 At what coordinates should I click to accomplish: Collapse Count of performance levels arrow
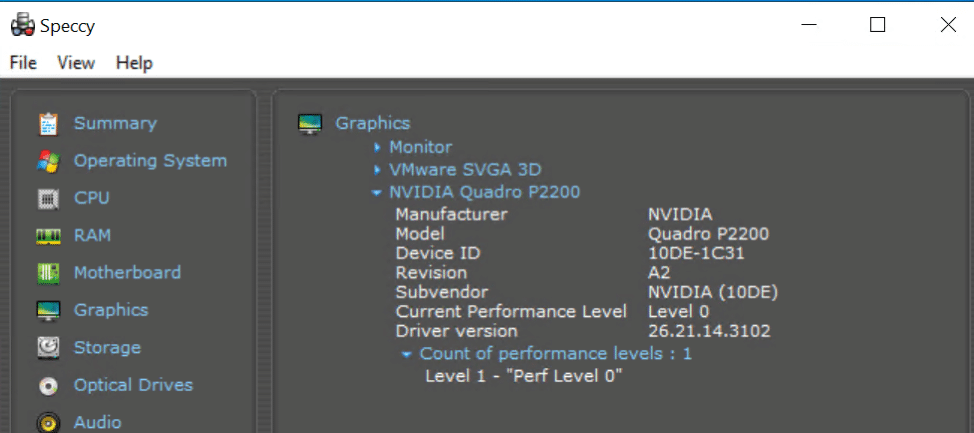406,355
